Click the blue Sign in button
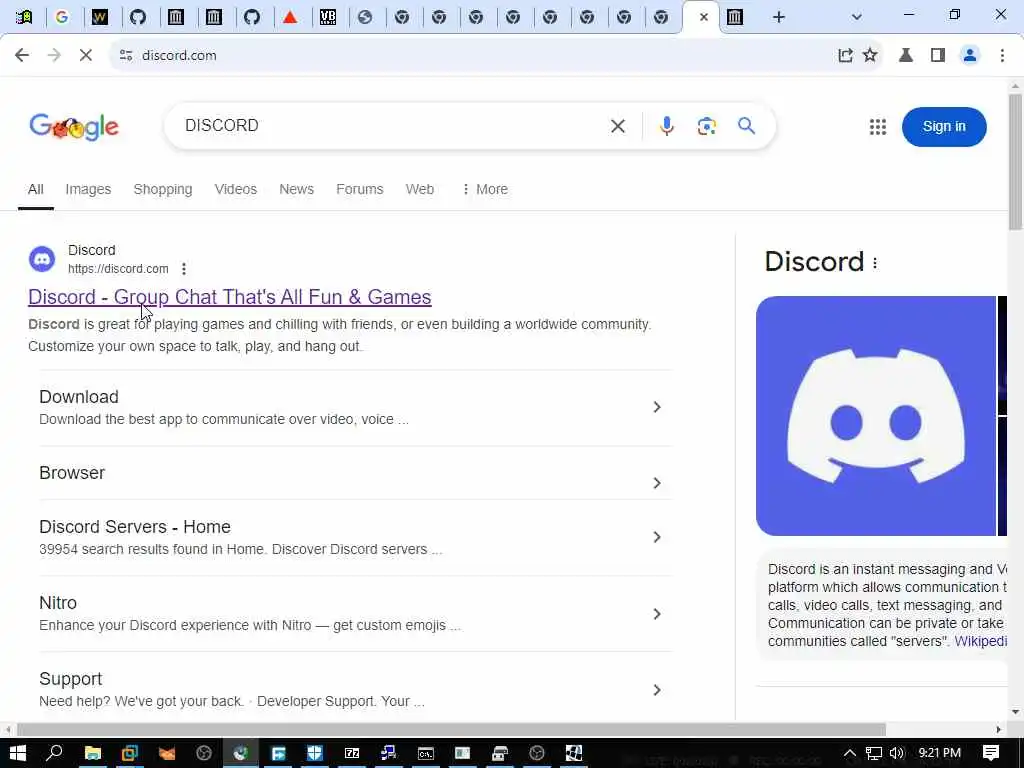1024x768 pixels. pos(944,127)
